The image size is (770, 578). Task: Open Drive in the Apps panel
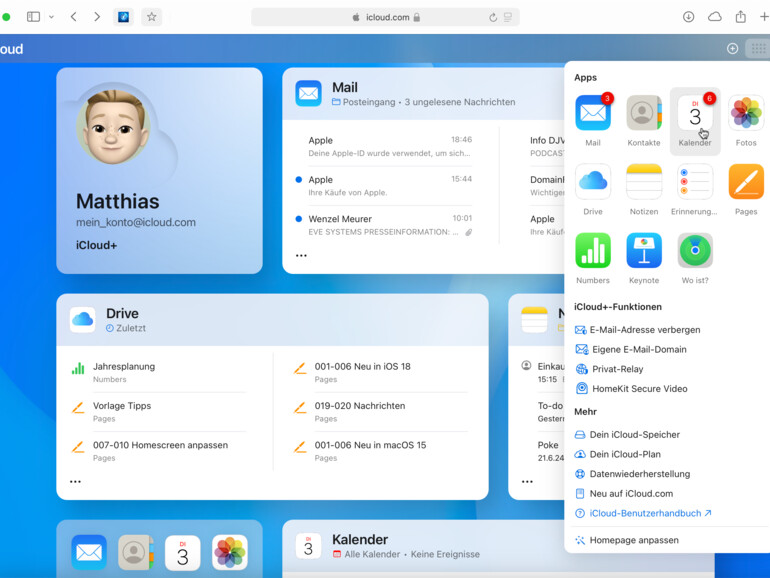point(593,182)
